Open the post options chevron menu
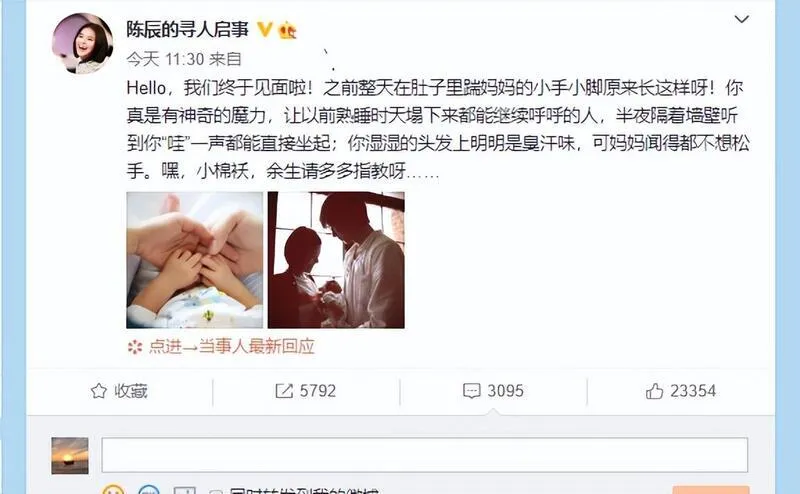 [741, 19]
